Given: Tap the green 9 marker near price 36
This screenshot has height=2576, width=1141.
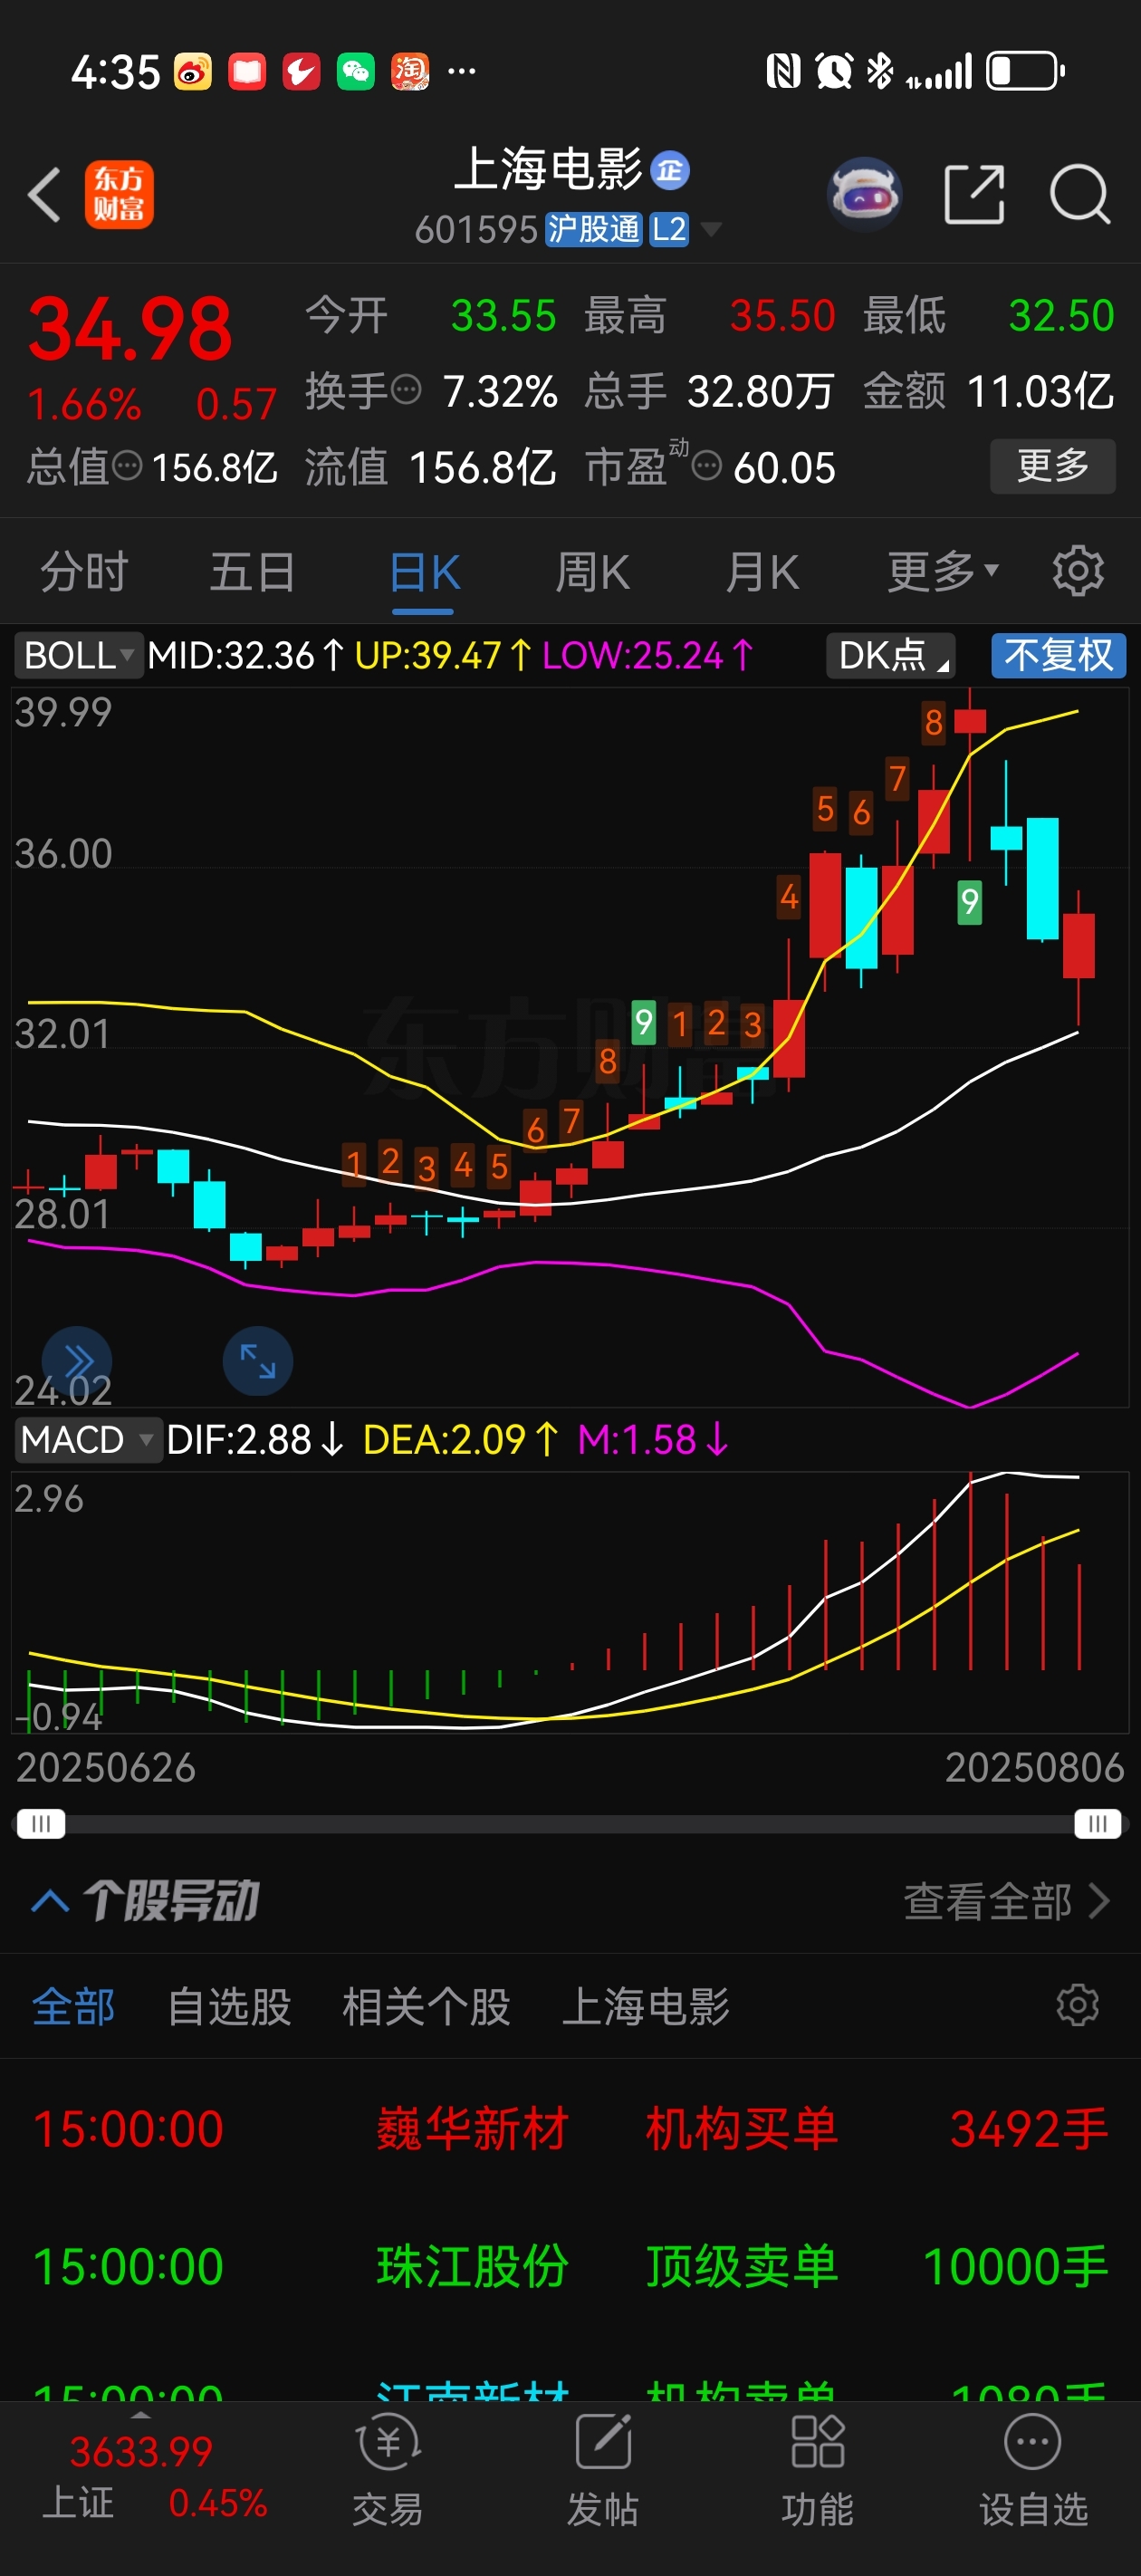Looking at the screenshot, I should [x=969, y=902].
